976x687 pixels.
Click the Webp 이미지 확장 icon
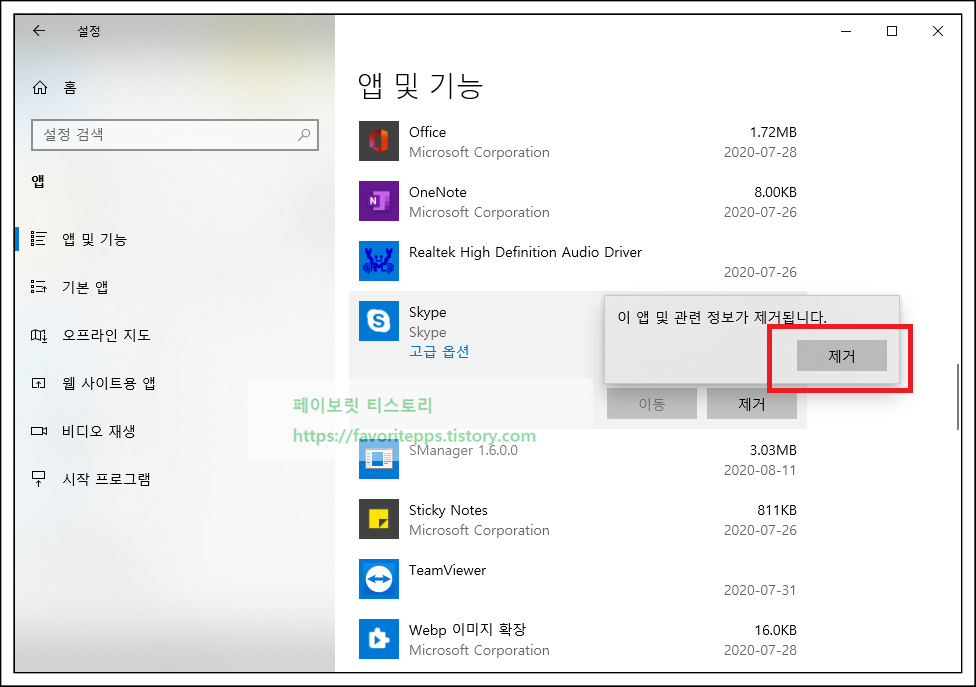coord(378,639)
